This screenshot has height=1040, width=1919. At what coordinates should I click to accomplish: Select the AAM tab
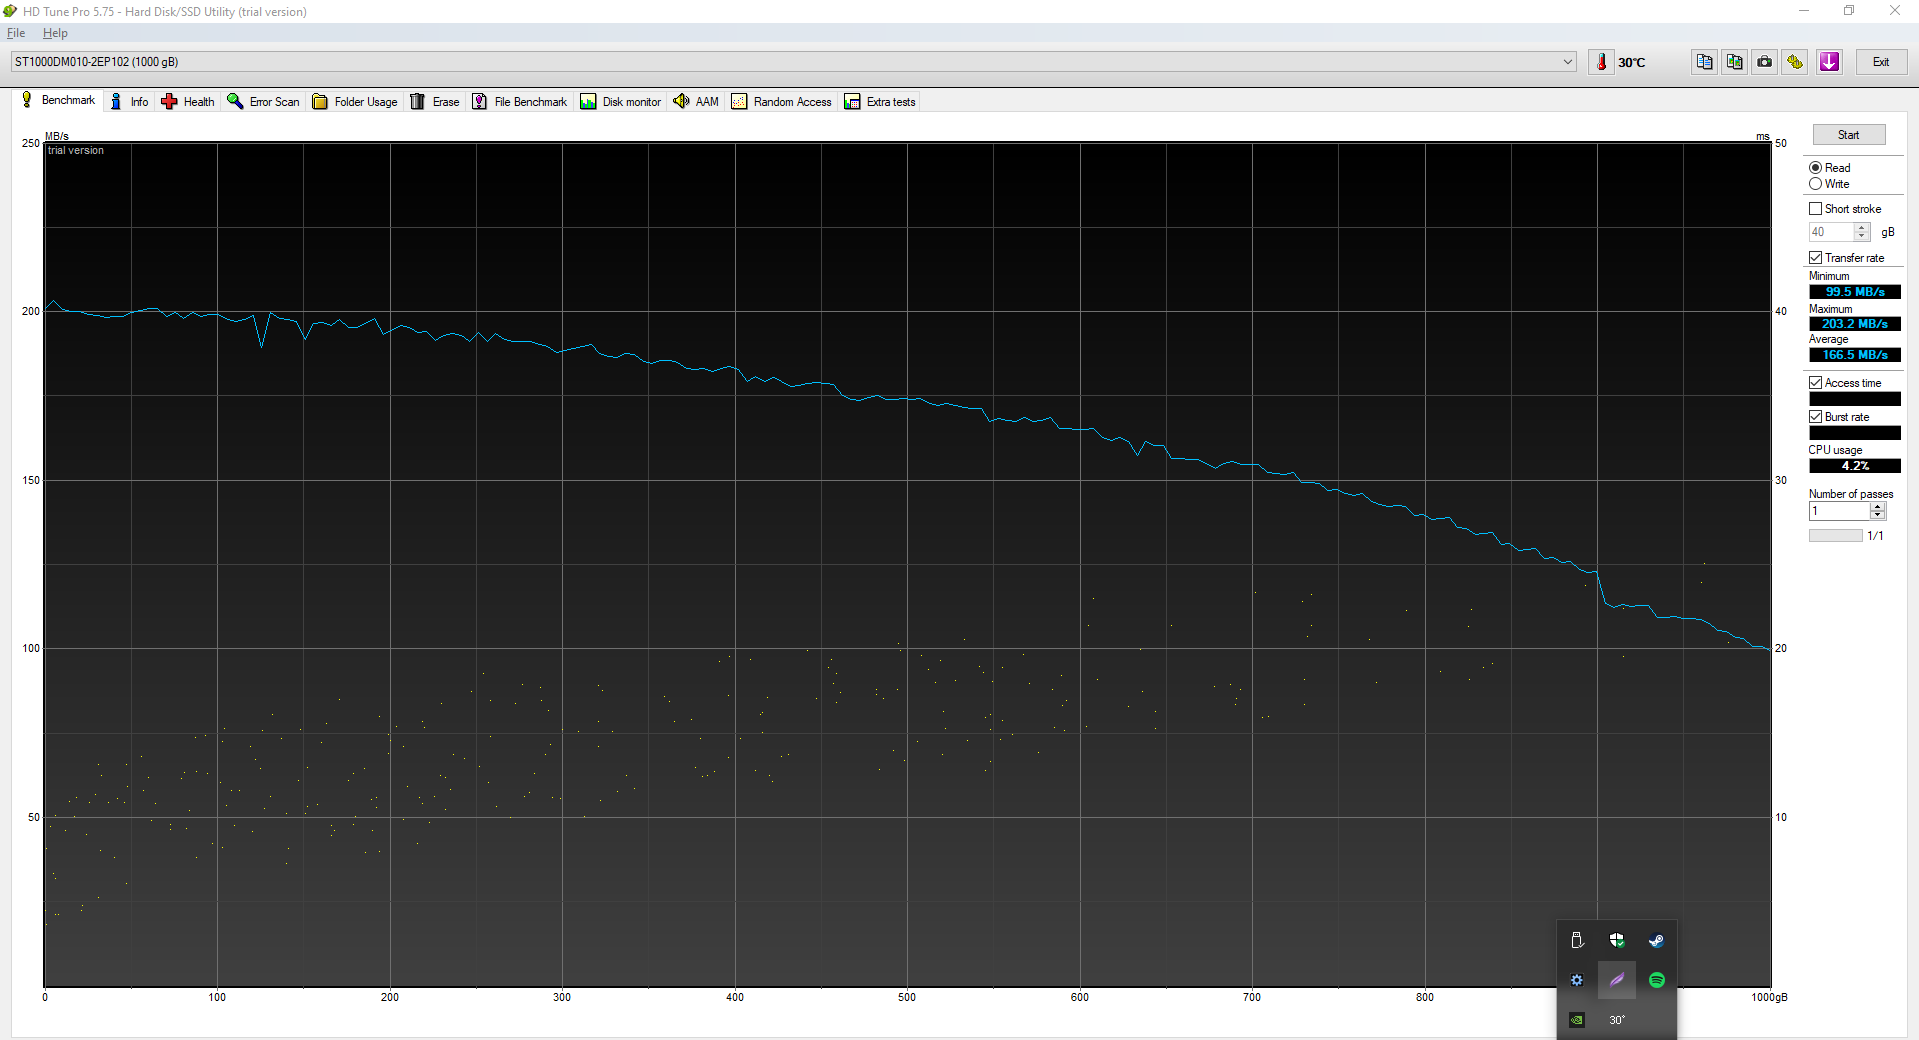pyautogui.click(x=696, y=102)
